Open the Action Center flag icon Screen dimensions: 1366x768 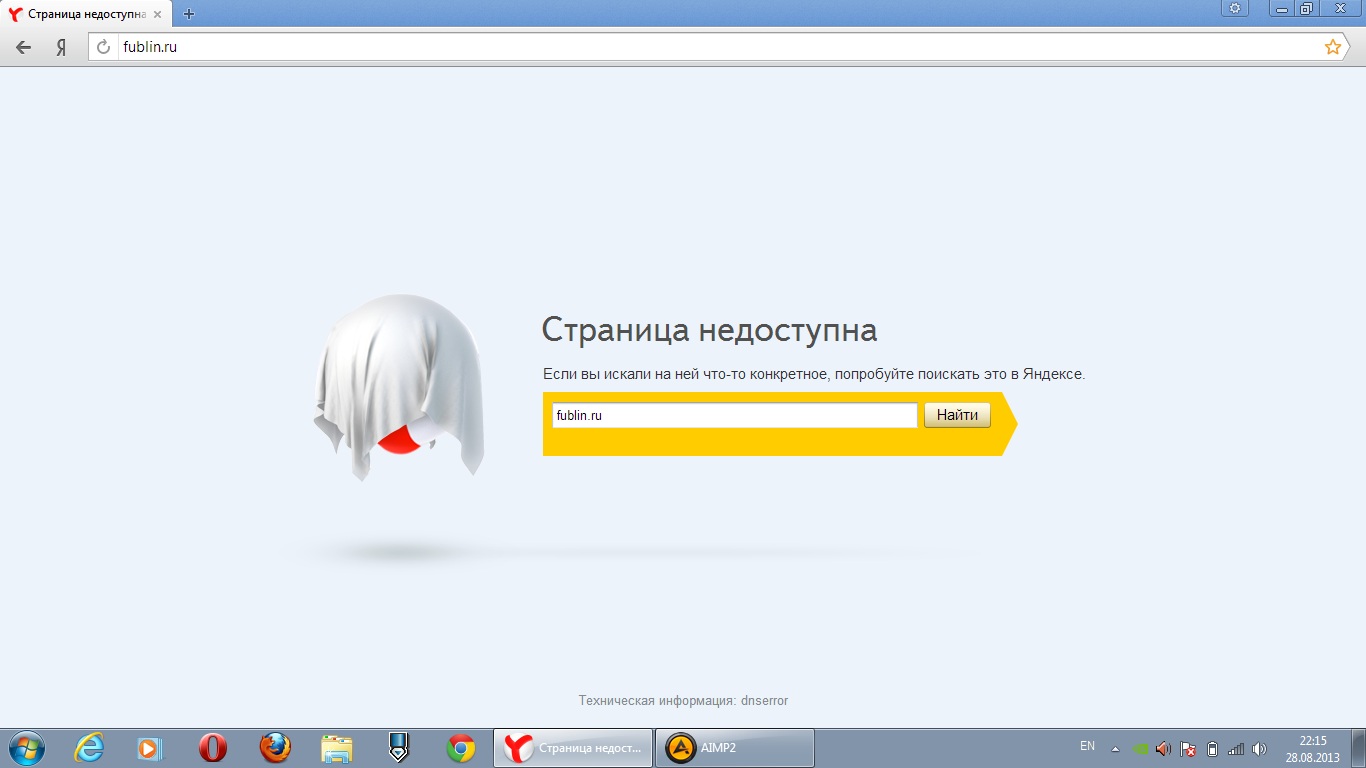(x=1188, y=748)
